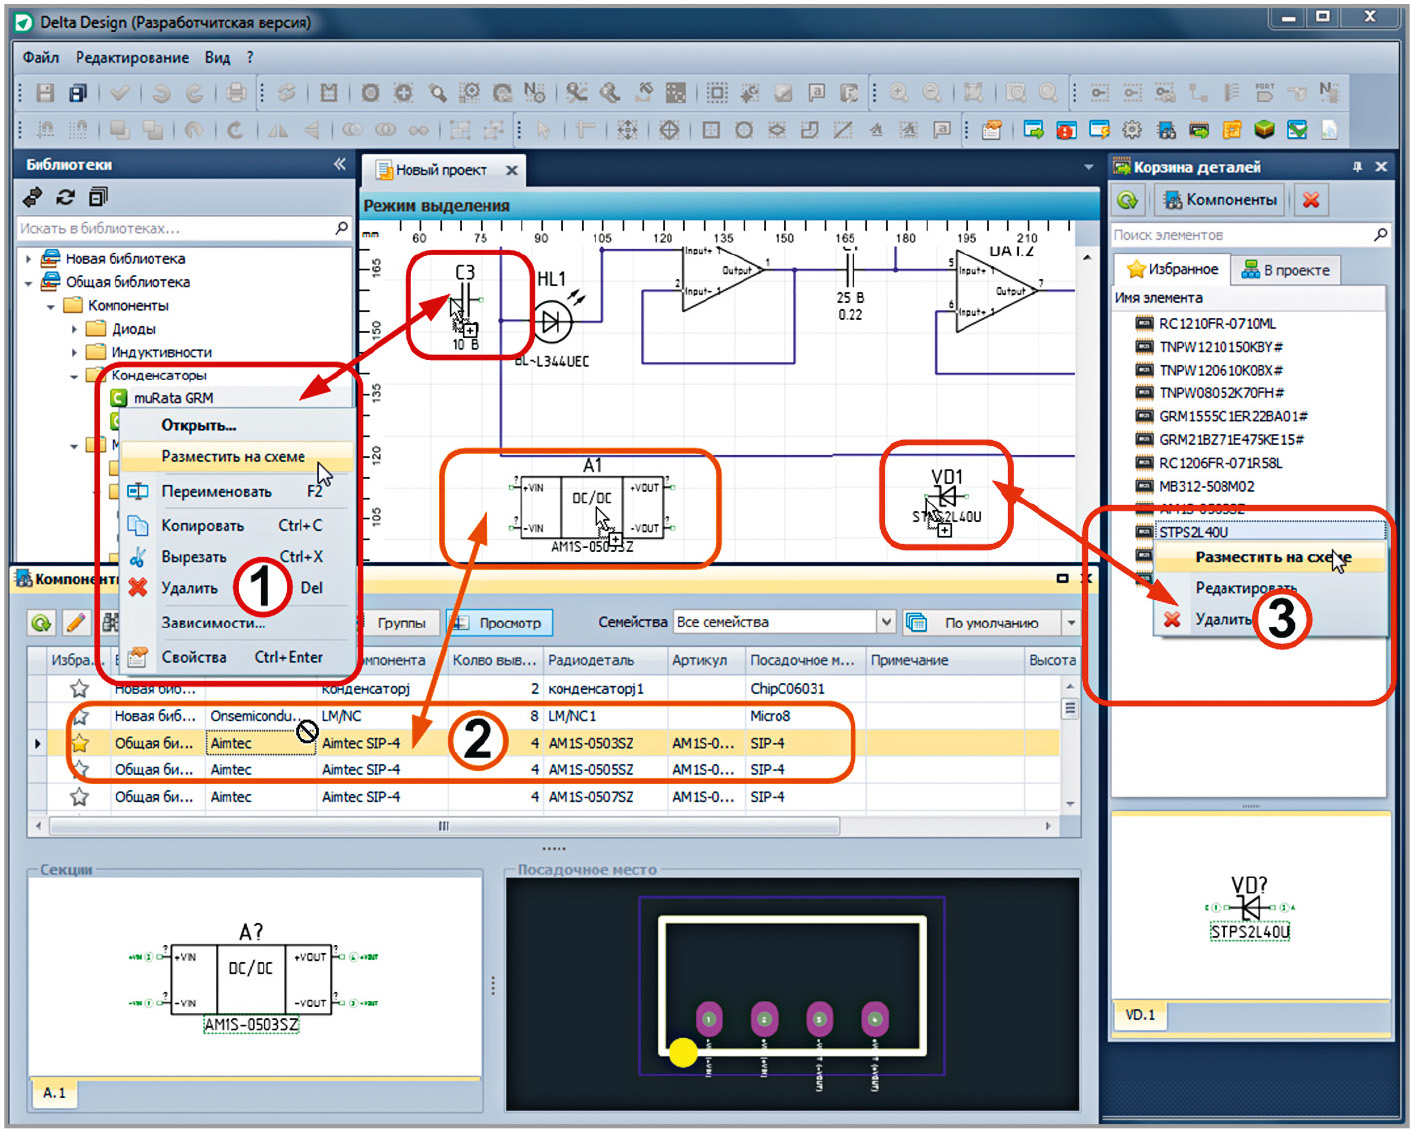Image resolution: width=1414 pixels, height=1132 pixels.
Task: Open the Семейства dropdown list
Action: 885,622
